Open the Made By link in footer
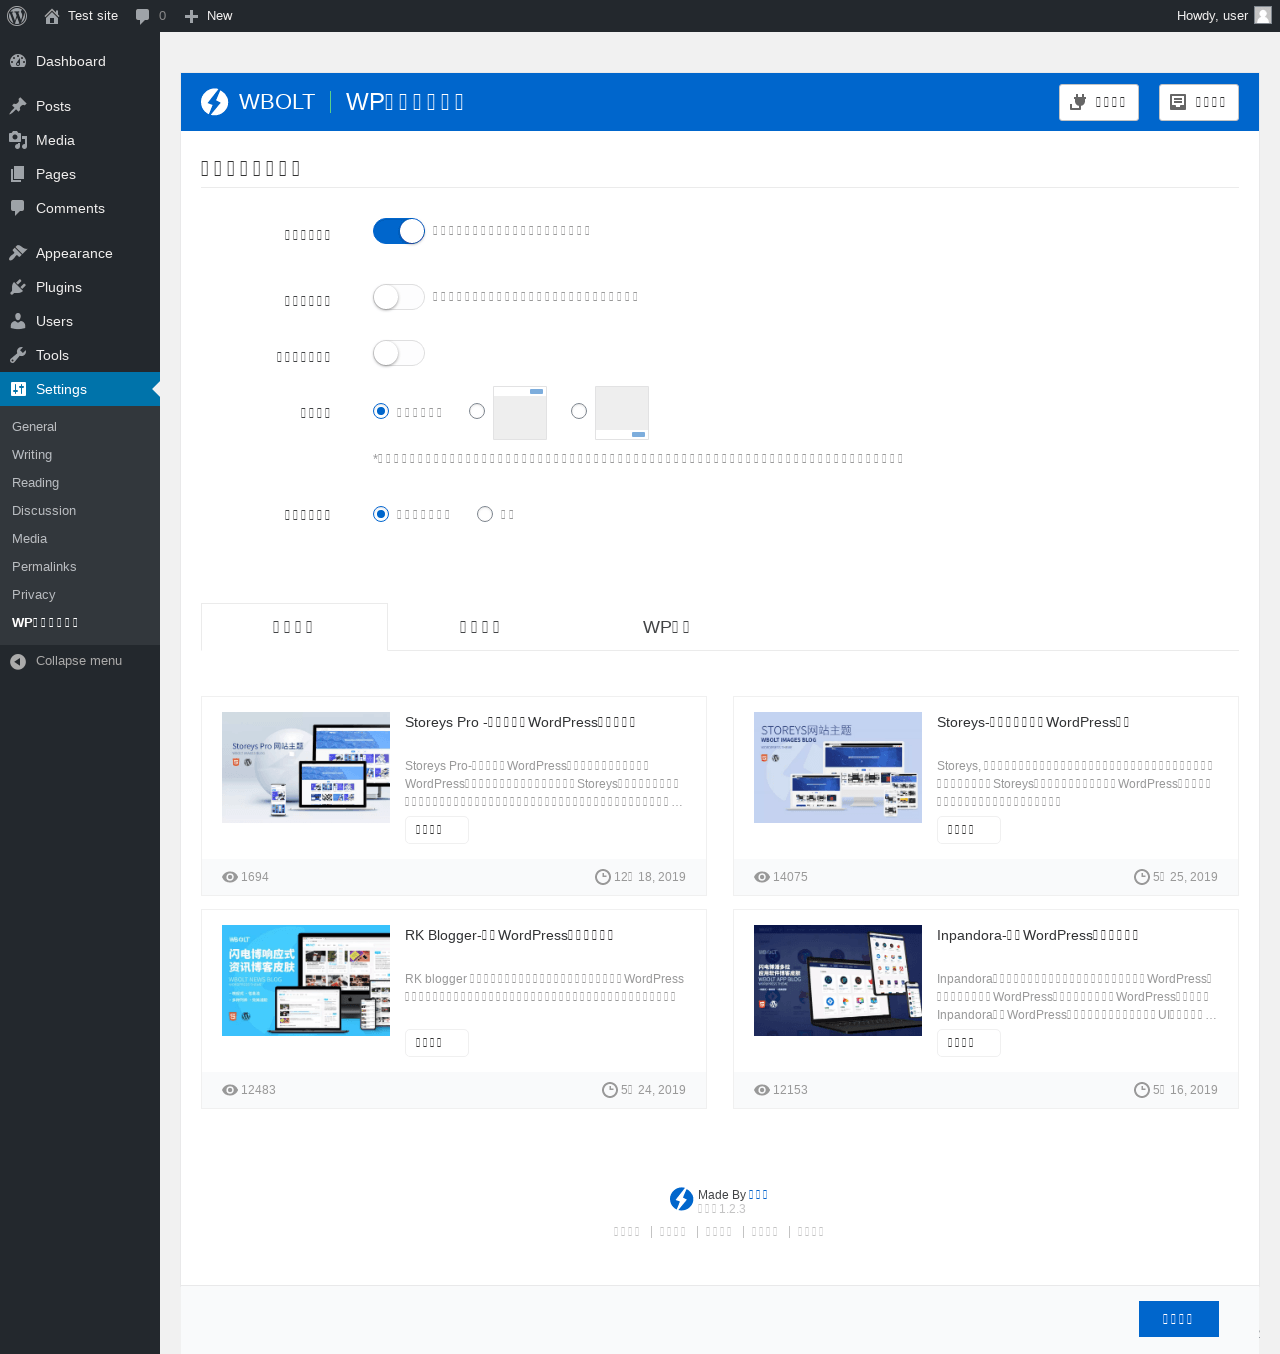The width and height of the screenshot is (1280, 1354). coord(759,1195)
